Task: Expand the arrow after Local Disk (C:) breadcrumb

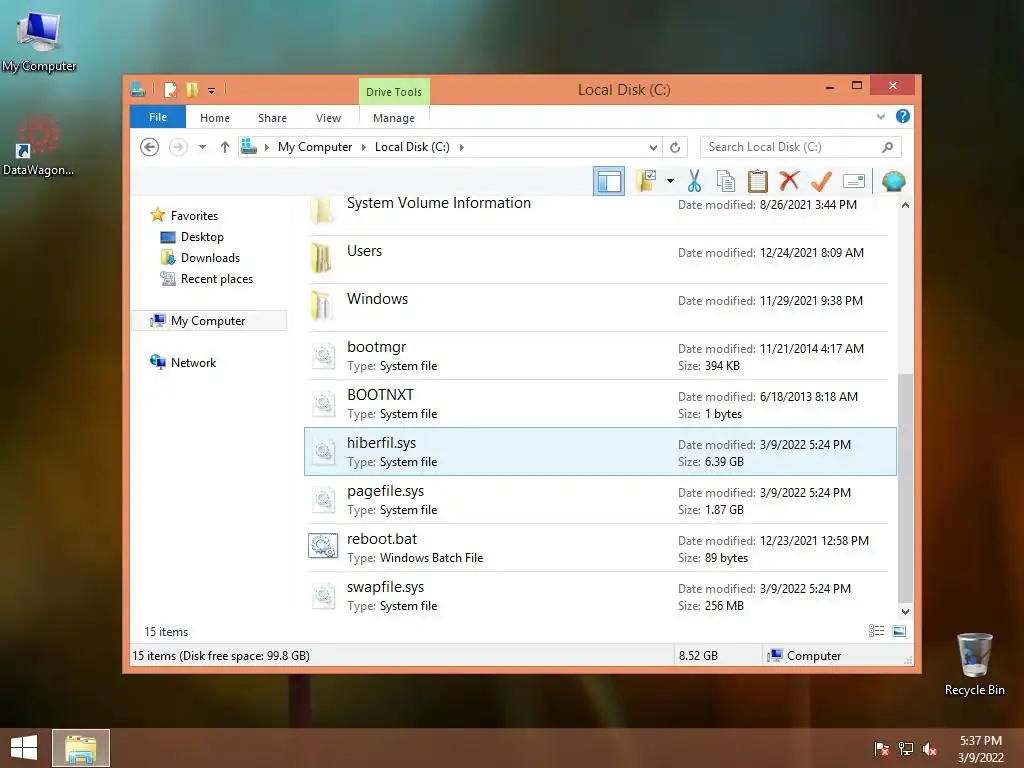Action: pyautogui.click(x=462, y=147)
